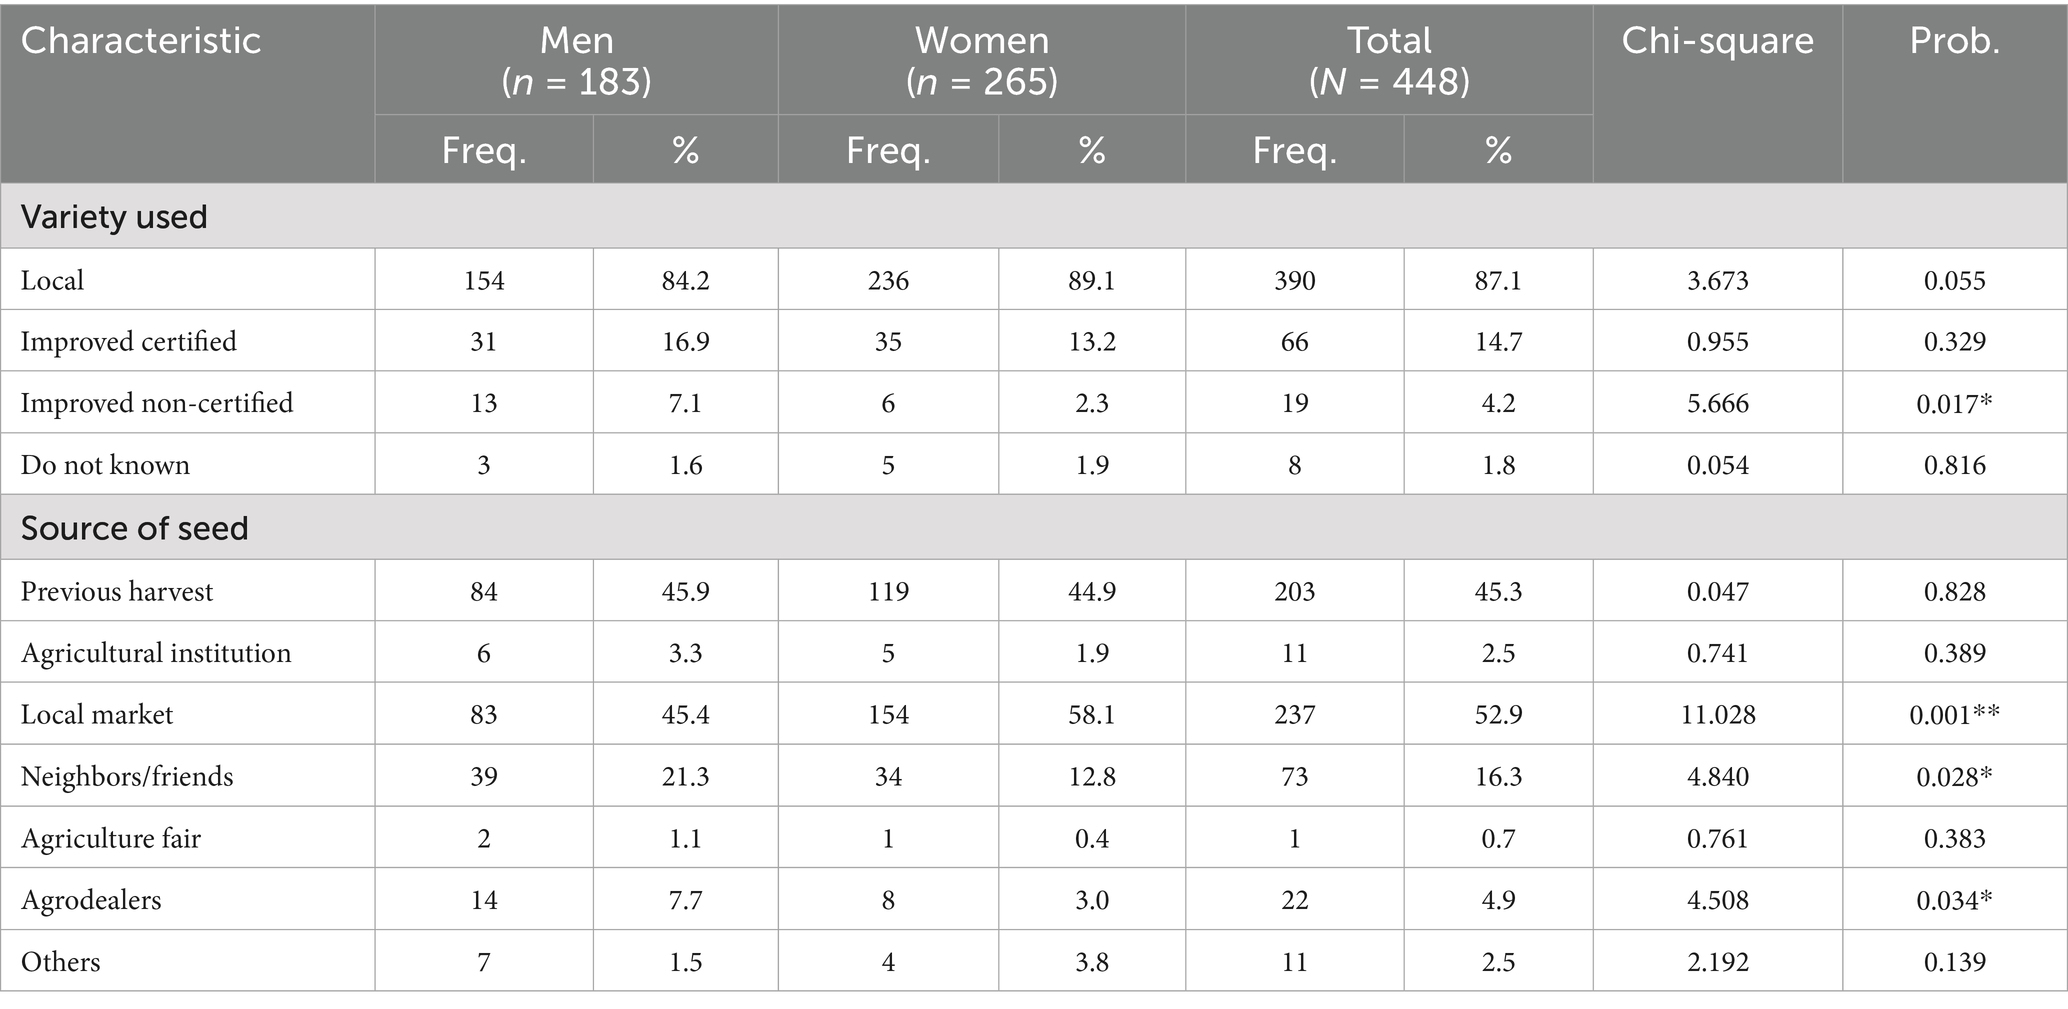Click the Local market row label
This screenshot has width=2068, height=1009.
coord(97,715)
